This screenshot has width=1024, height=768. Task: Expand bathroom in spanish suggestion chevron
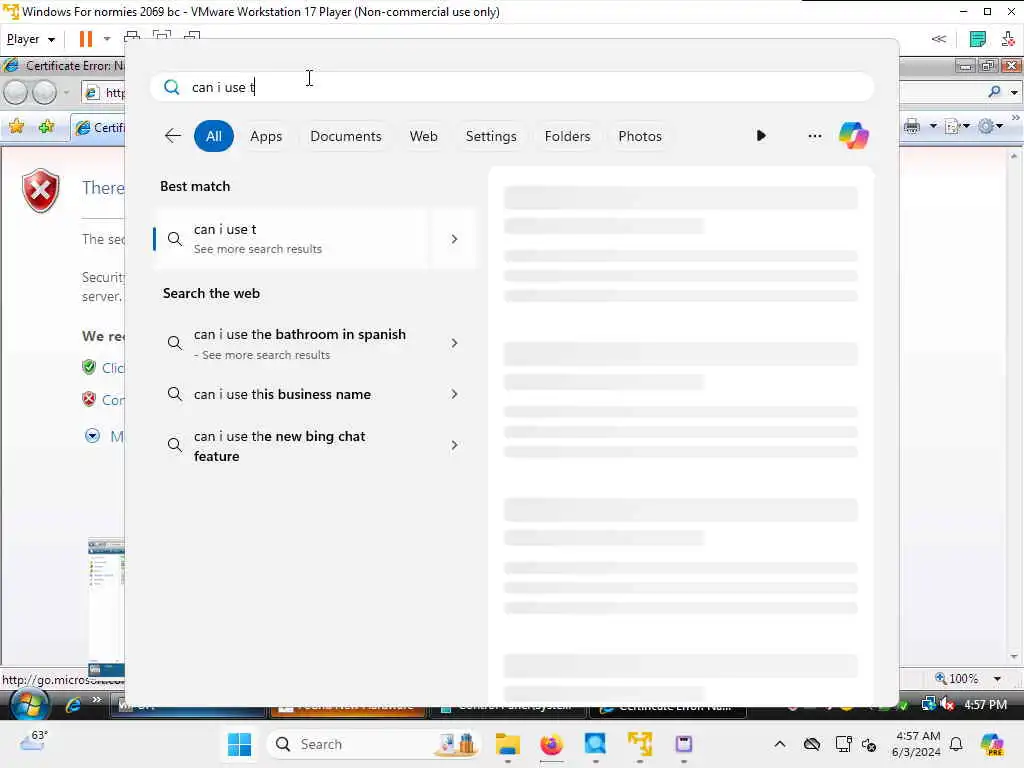click(454, 344)
